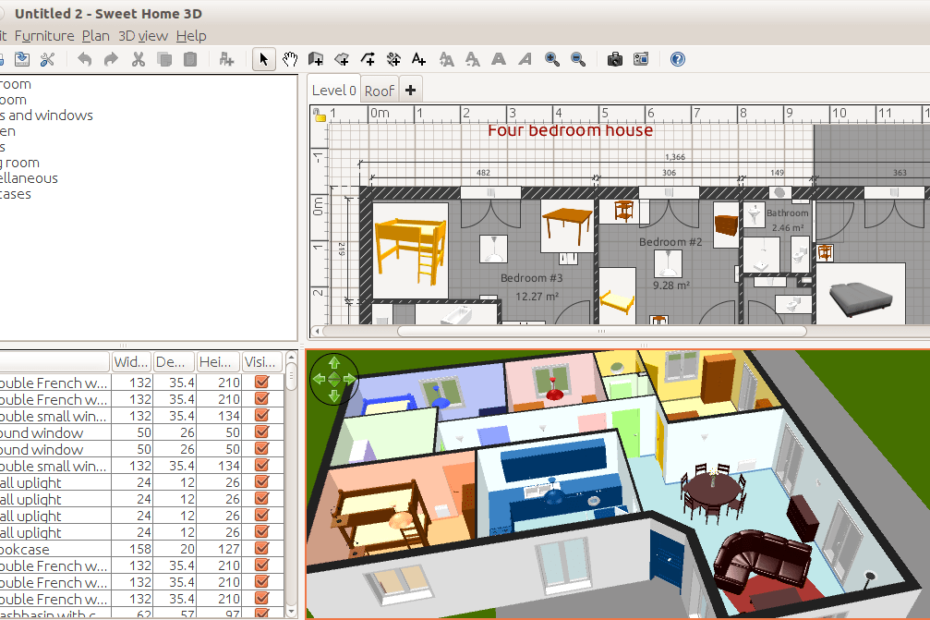Rotate 3D view right with right arrow
Screen dimensions: 930x620
(349, 379)
